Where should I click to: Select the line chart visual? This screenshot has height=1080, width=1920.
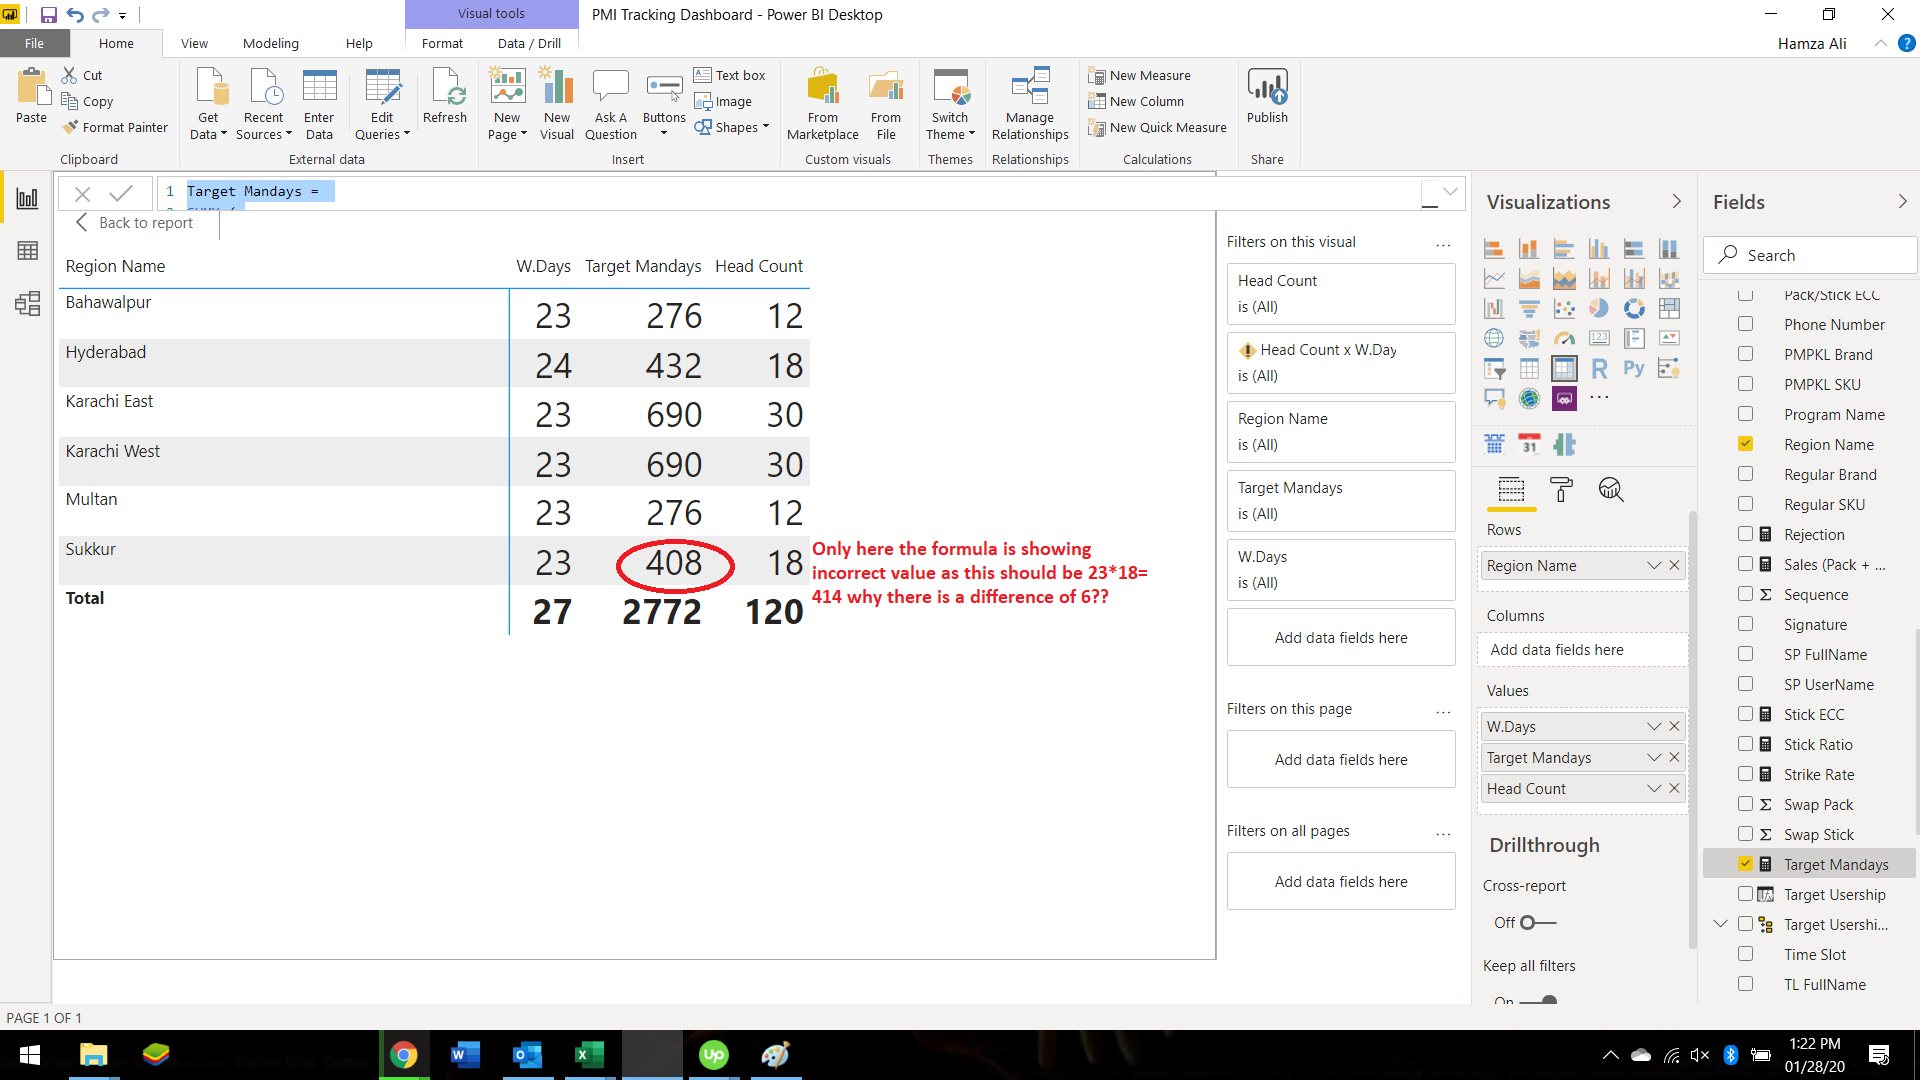coord(1494,278)
